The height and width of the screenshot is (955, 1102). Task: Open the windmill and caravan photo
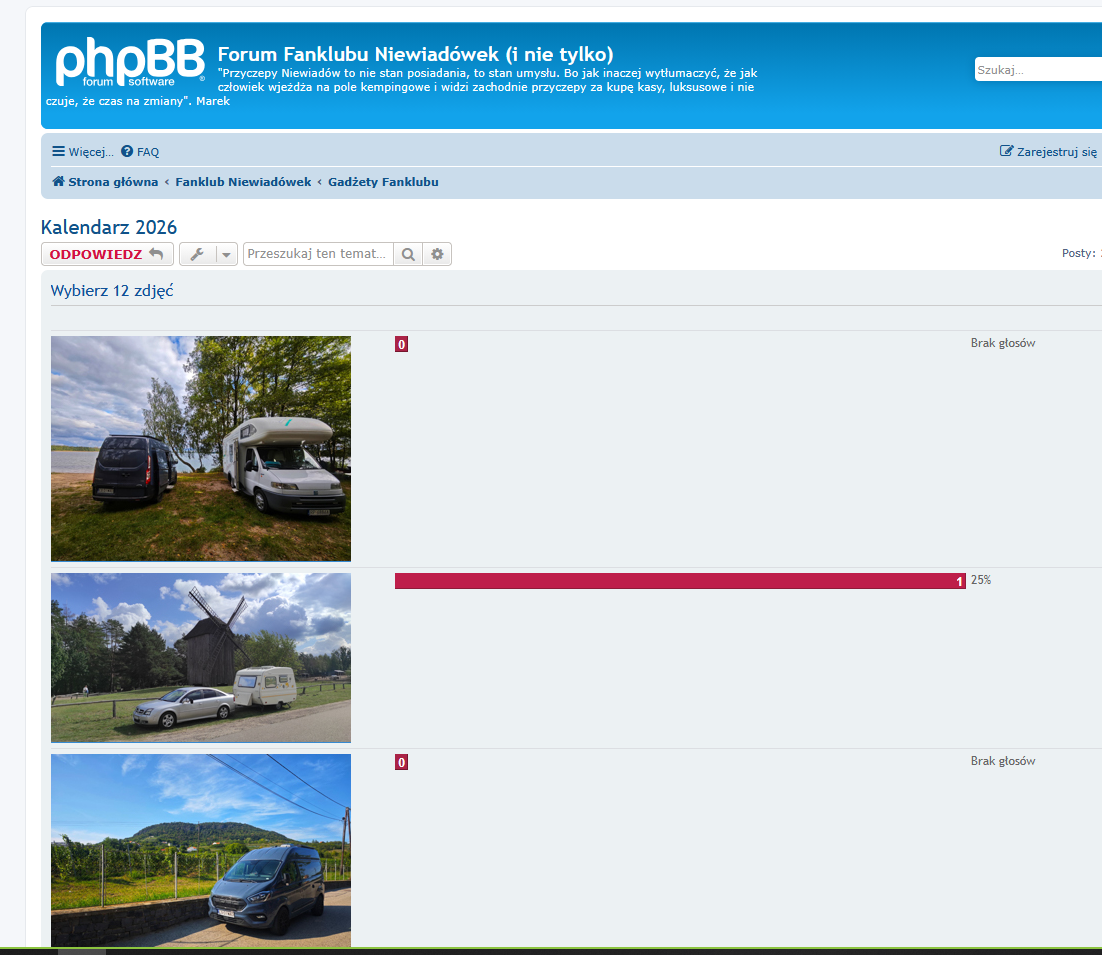point(201,657)
